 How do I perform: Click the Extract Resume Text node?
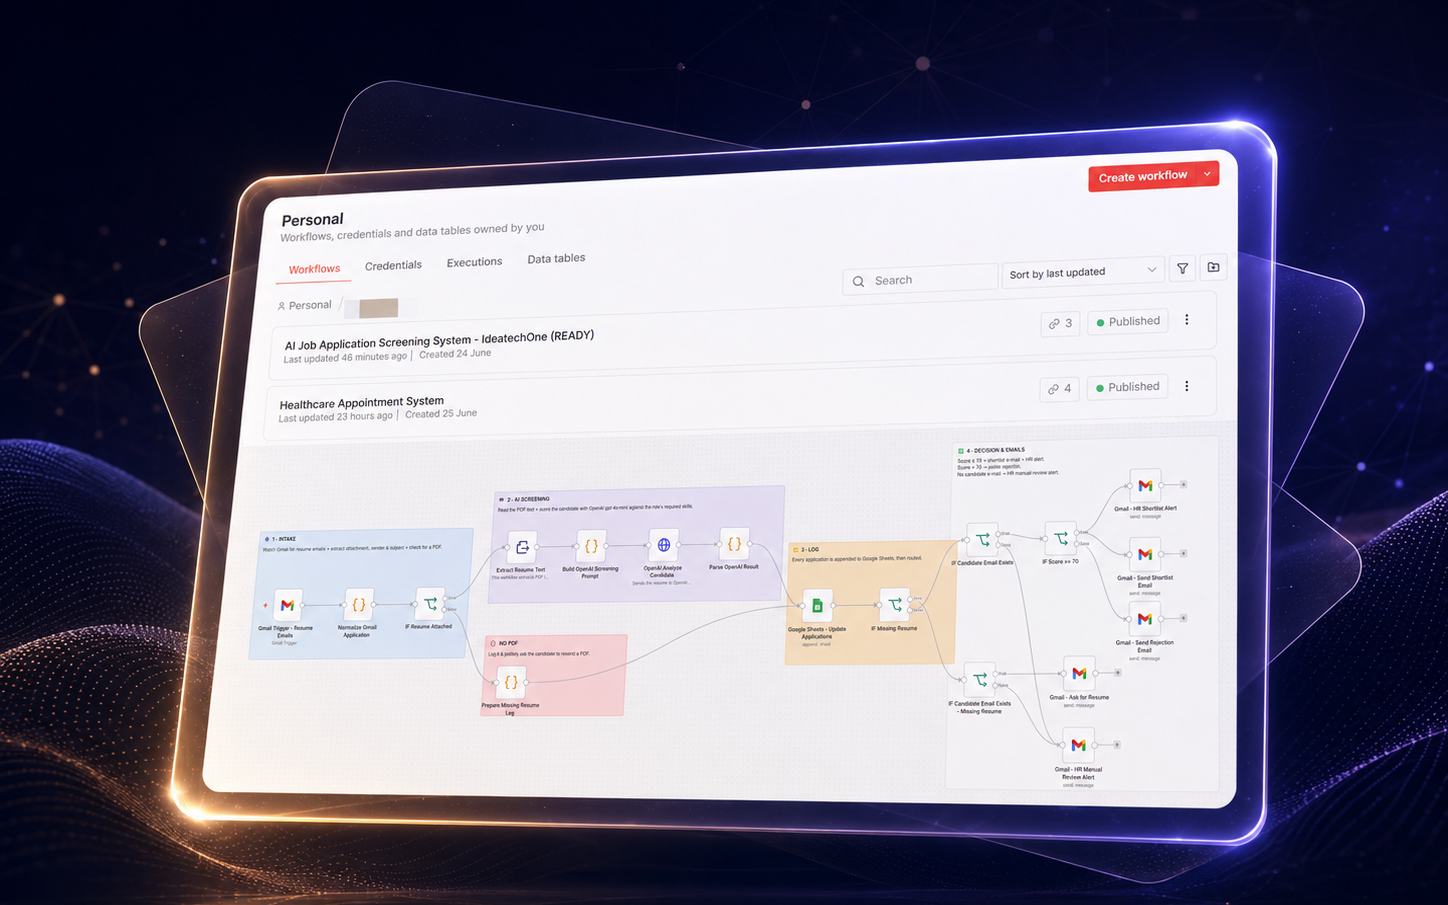(522, 547)
